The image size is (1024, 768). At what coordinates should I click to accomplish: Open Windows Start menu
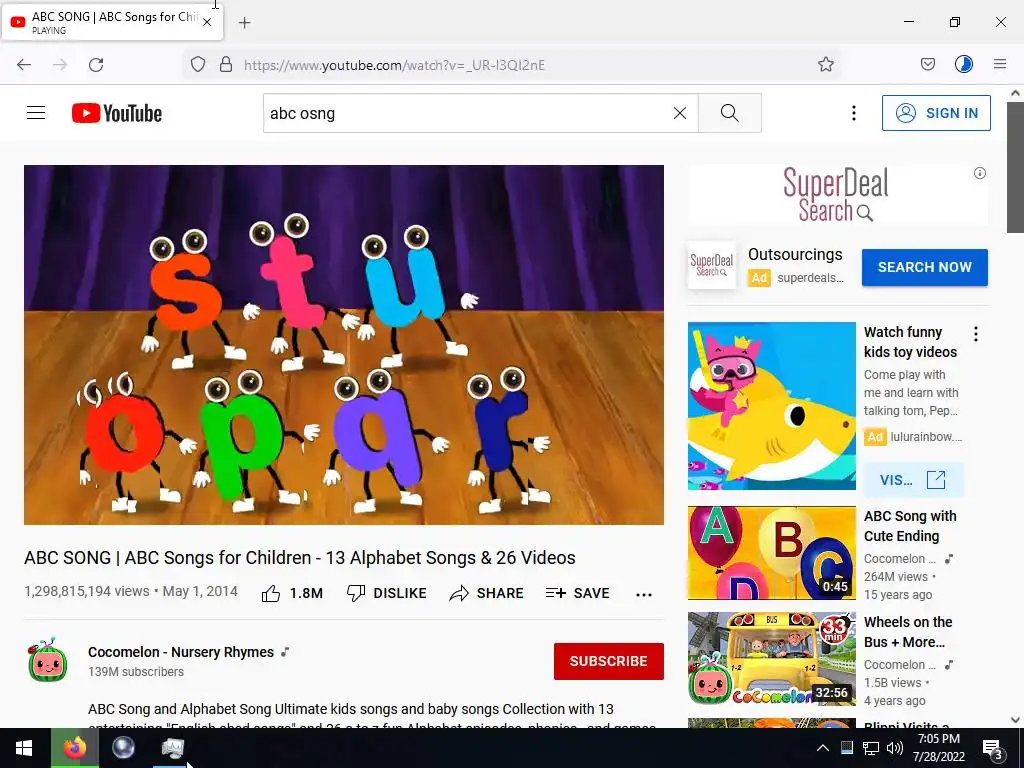pyautogui.click(x=24, y=748)
